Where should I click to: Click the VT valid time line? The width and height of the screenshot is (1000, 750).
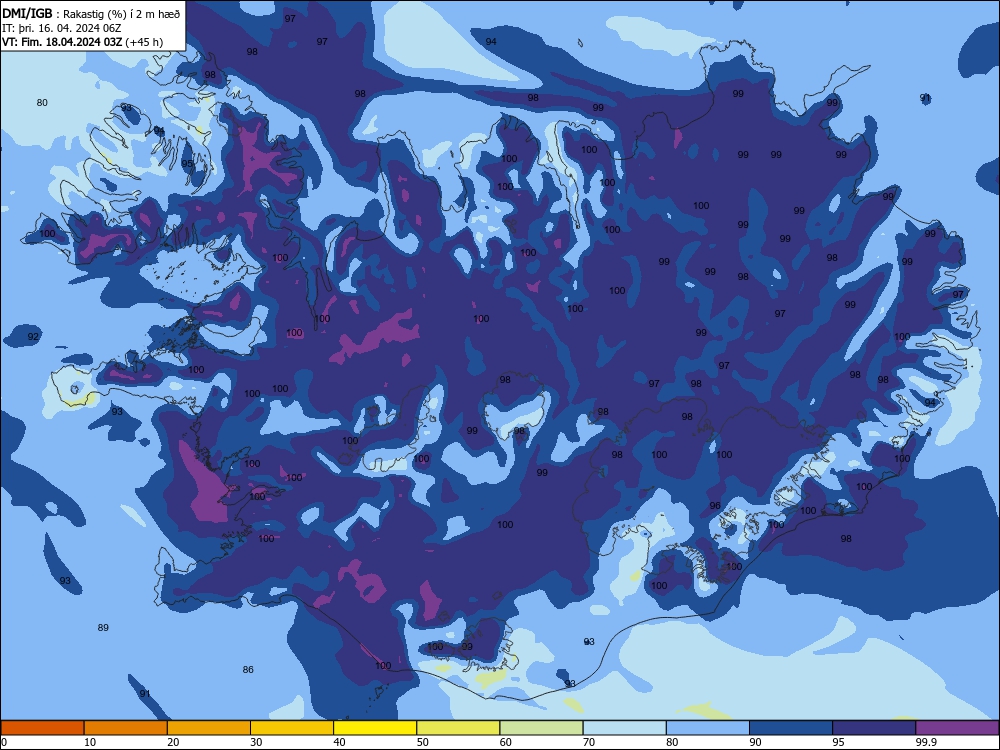point(82,42)
